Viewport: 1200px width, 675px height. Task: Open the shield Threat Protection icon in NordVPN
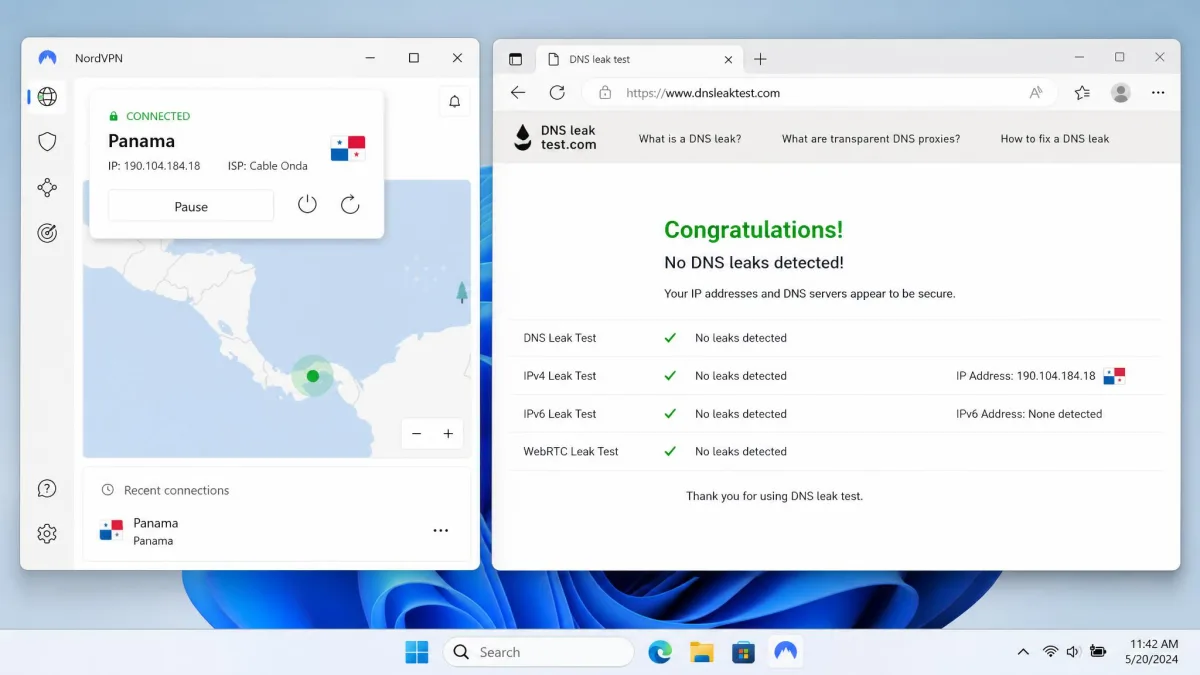pos(47,142)
